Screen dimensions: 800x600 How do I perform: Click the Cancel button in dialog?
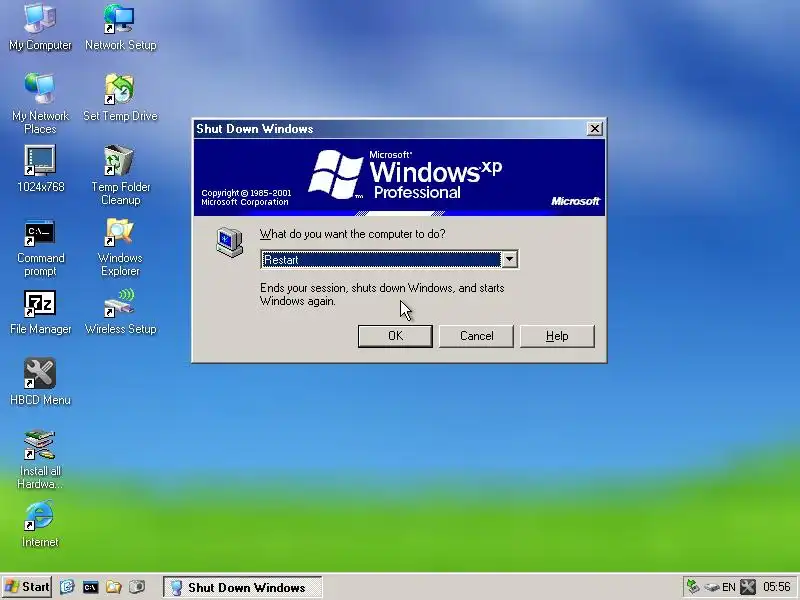(x=477, y=336)
